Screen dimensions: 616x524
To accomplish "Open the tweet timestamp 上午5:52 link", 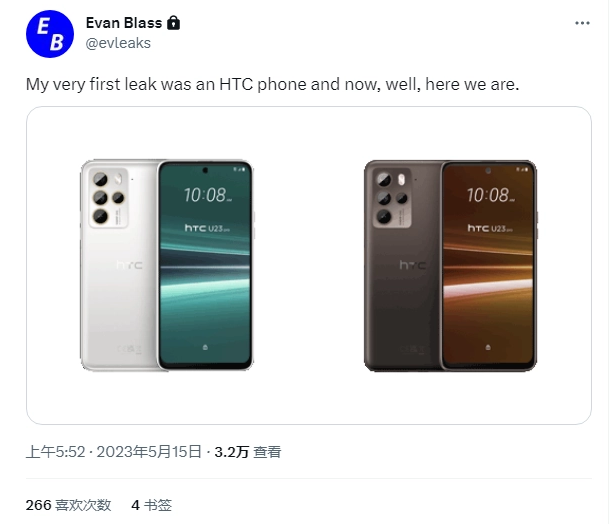I will (x=55, y=452).
